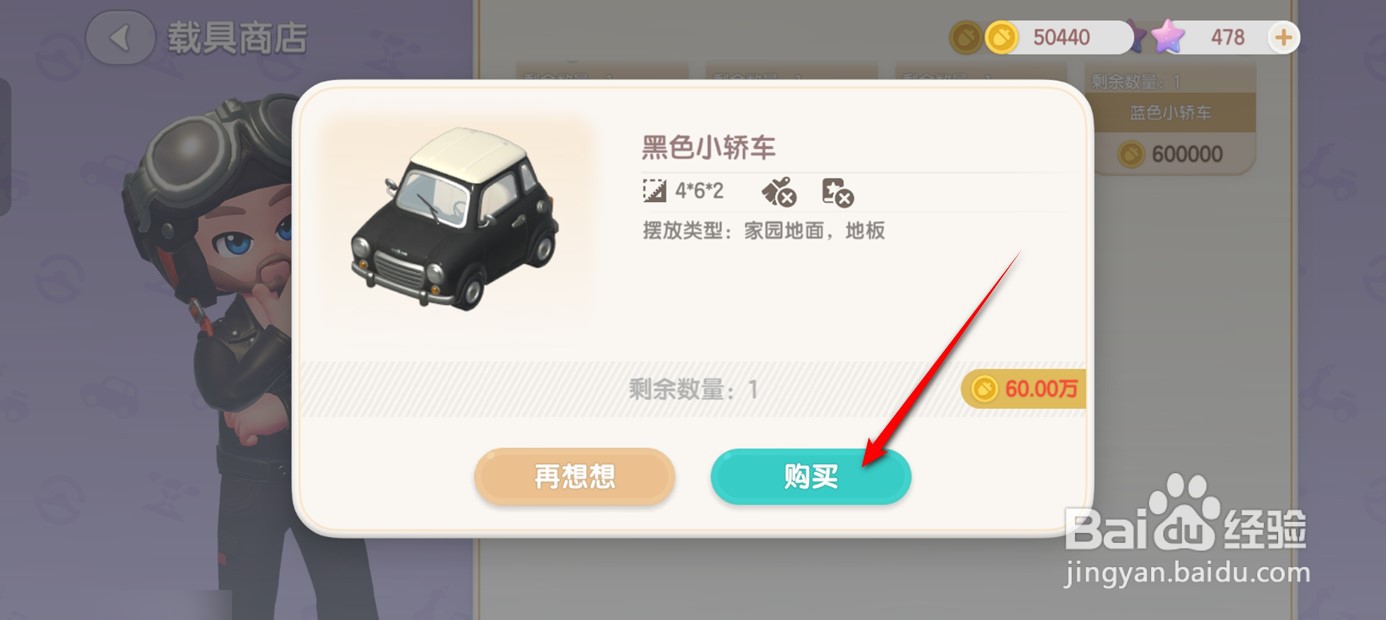
Task: Cancel with the 再想想 button
Action: click(x=574, y=476)
